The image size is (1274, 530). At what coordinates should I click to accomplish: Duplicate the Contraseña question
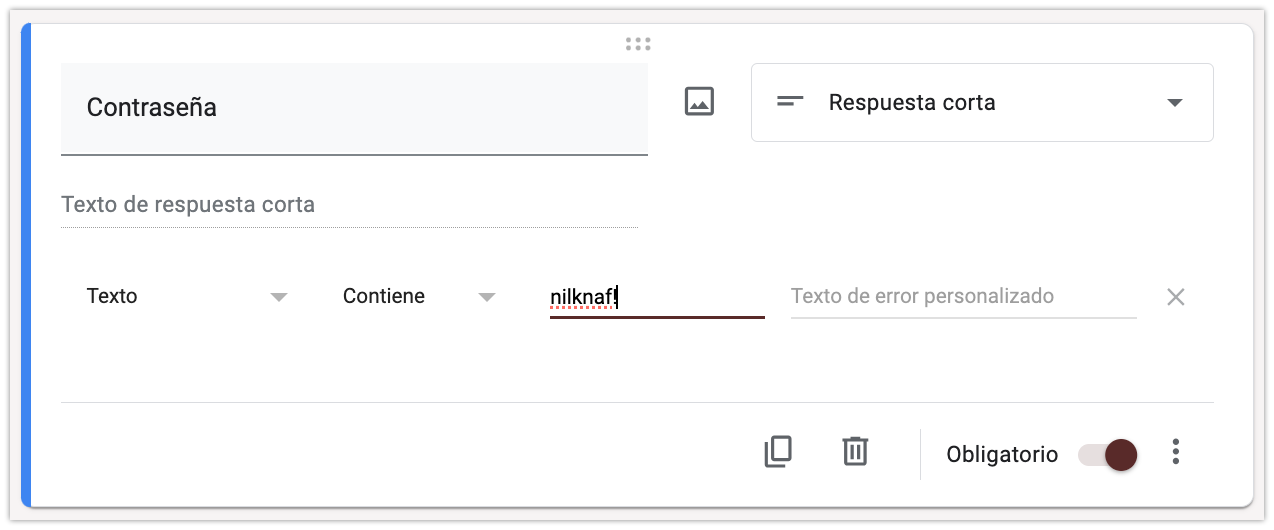coord(778,452)
